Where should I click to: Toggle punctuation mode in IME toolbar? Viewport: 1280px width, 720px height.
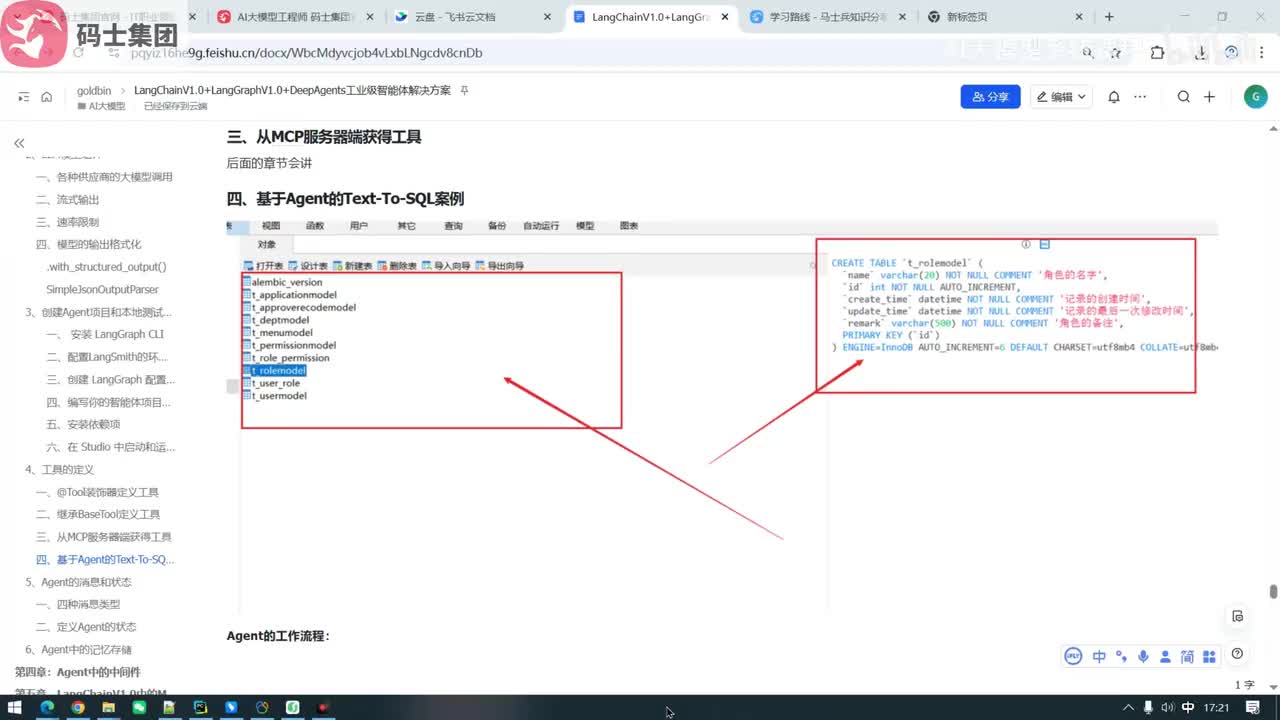(1121, 656)
